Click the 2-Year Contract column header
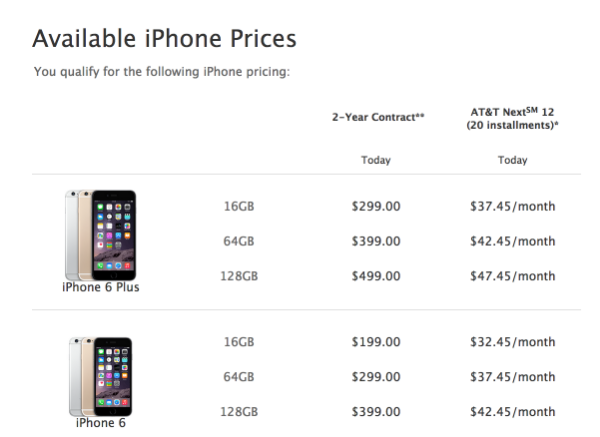 point(378,117)
